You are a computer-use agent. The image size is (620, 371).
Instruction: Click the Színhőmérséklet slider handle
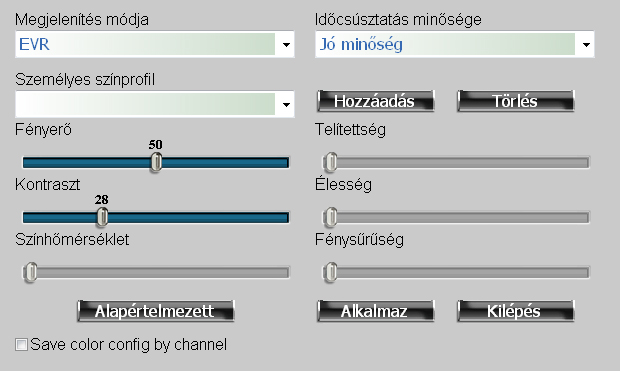[30, 272]
